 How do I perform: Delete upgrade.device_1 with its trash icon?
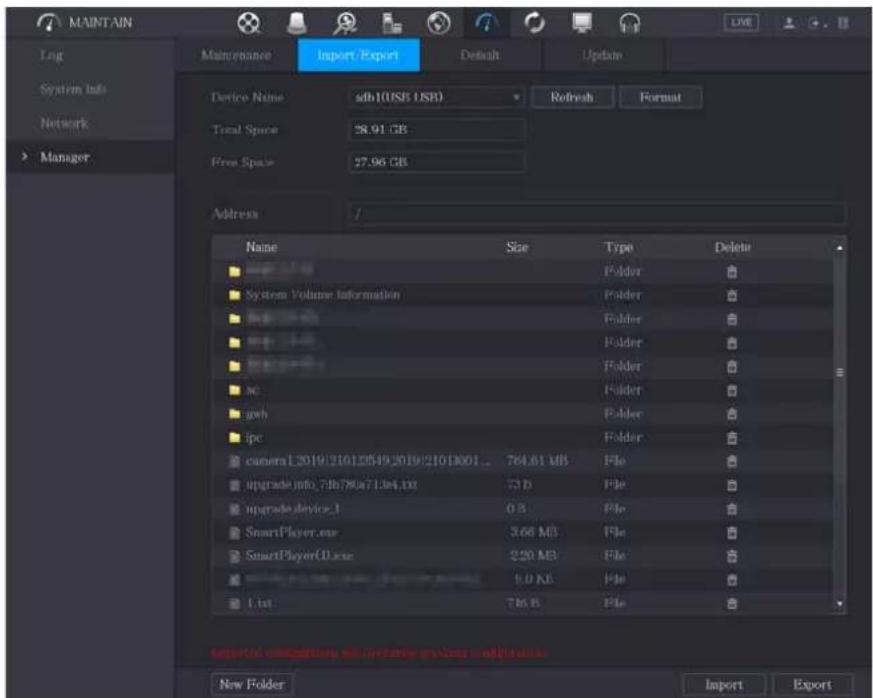click(x=732, y=509)
